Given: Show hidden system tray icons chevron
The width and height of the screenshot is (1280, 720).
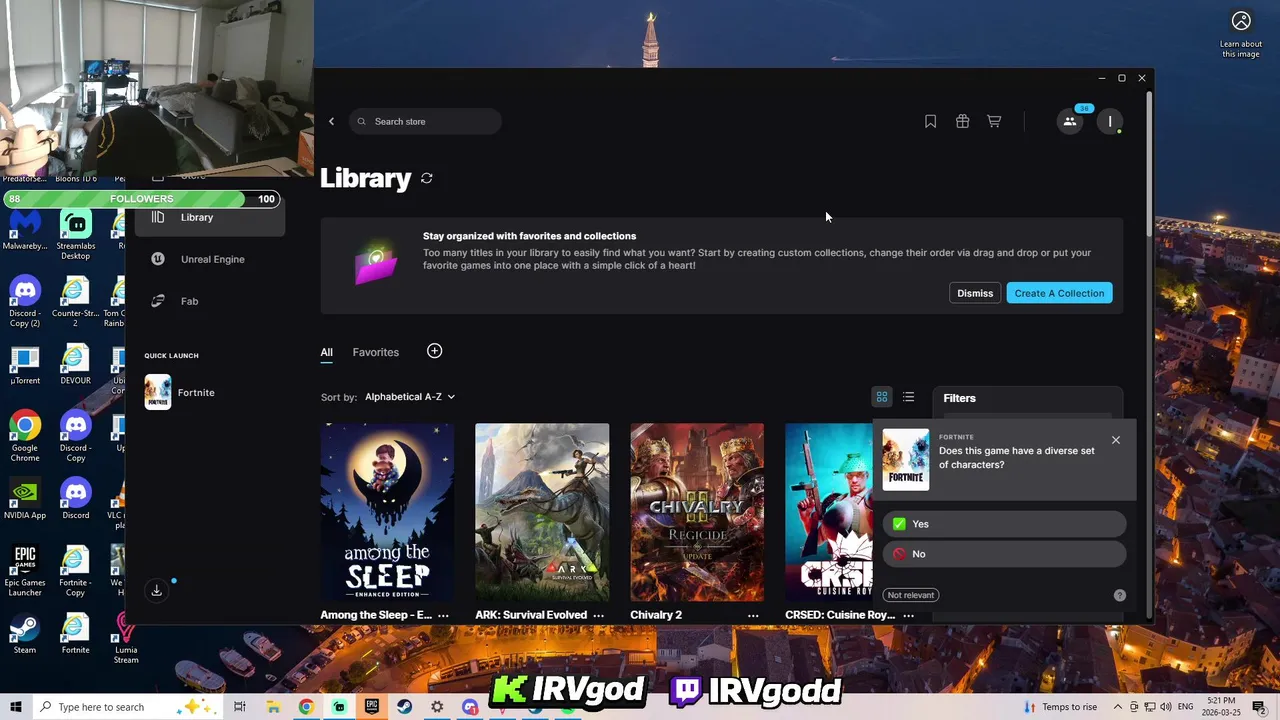Looking at the screenshot, I should 1118,707.
